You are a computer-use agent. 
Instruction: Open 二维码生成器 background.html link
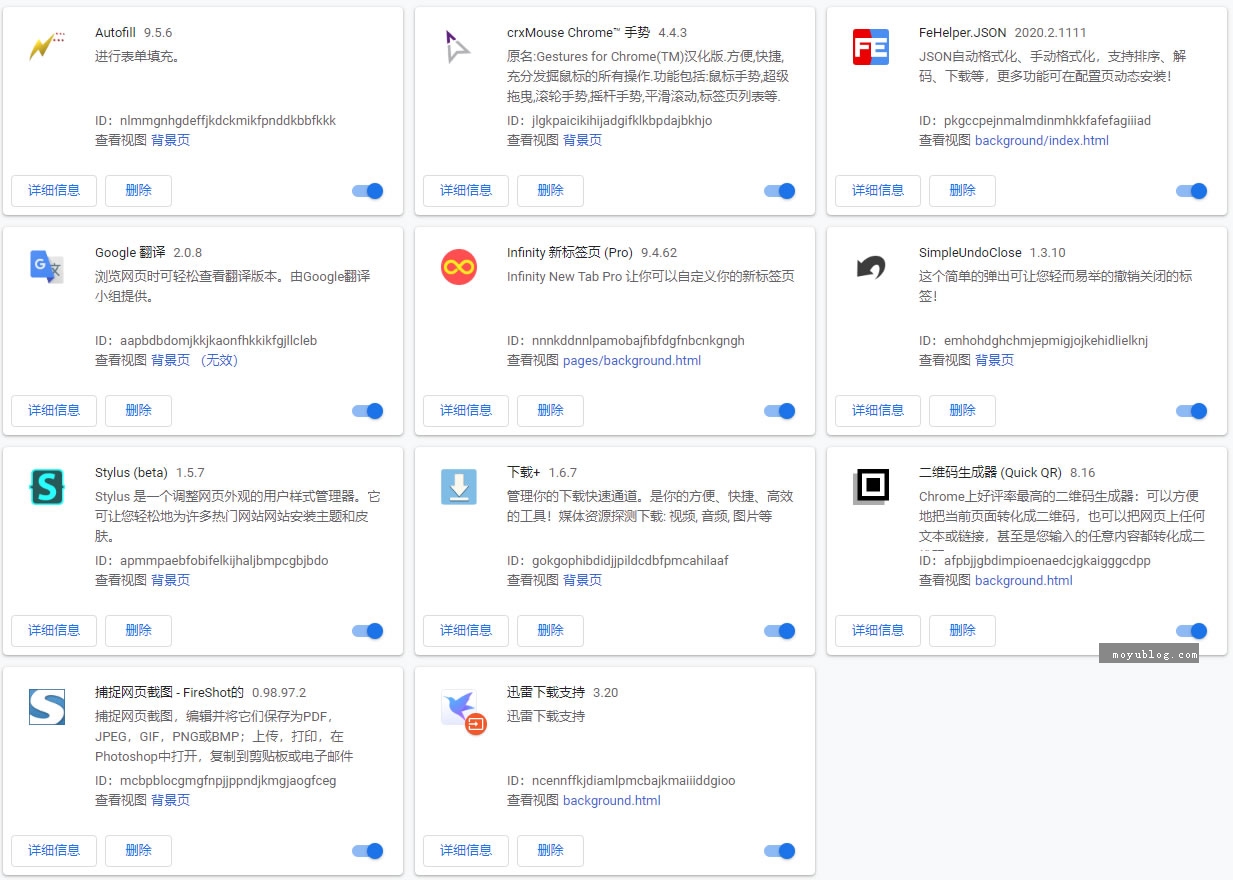pos(1024,580)
